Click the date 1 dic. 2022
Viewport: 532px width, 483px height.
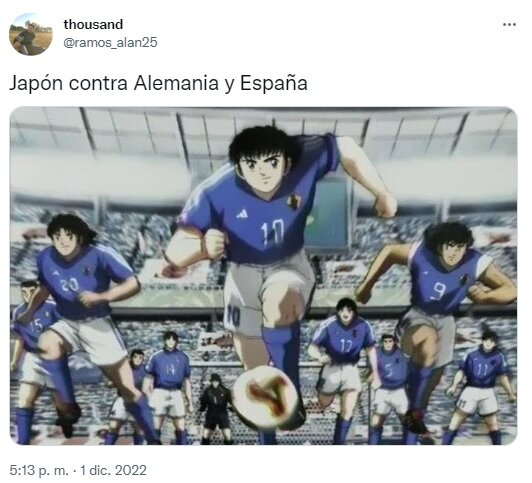coord(113,470)
